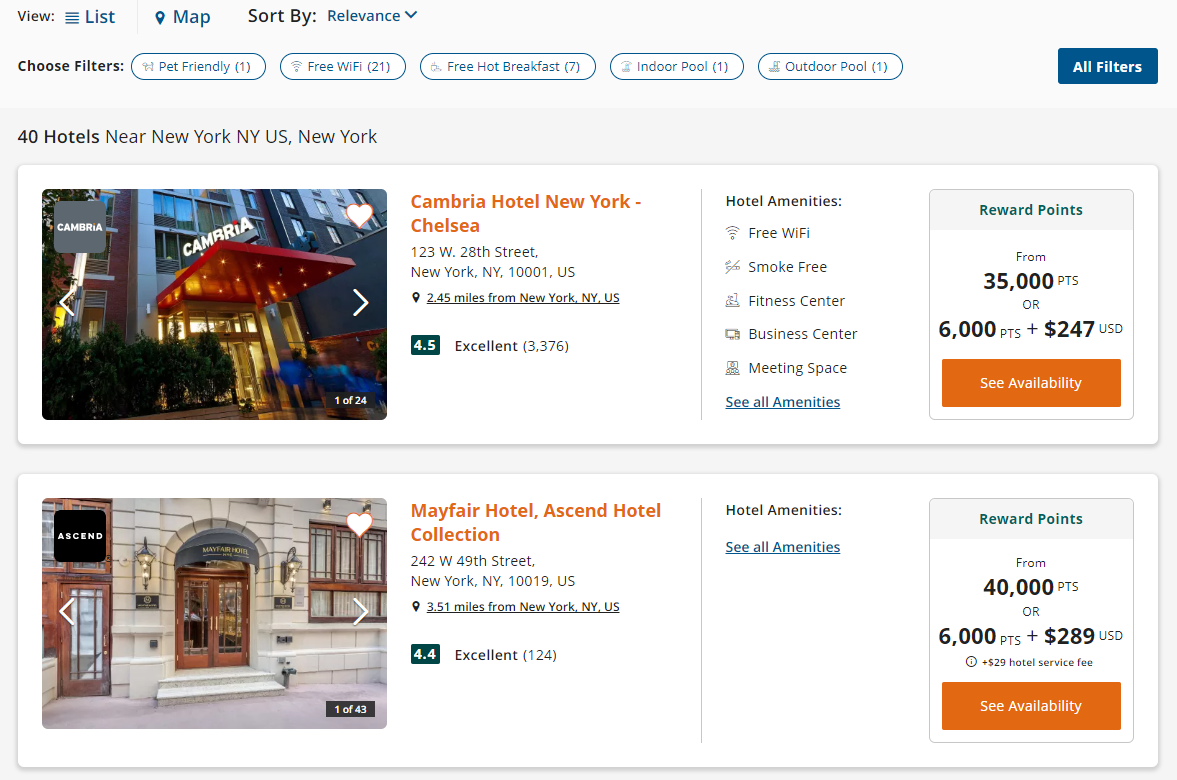The image size is (1177, 780).
Task: Favorite Mayfair Hotel with heart icon
Action: click(x=359, y=524)
